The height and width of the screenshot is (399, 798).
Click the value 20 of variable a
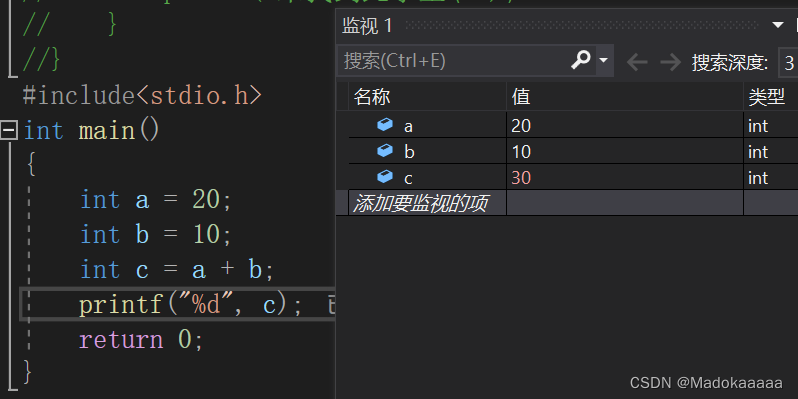[521, 126]
